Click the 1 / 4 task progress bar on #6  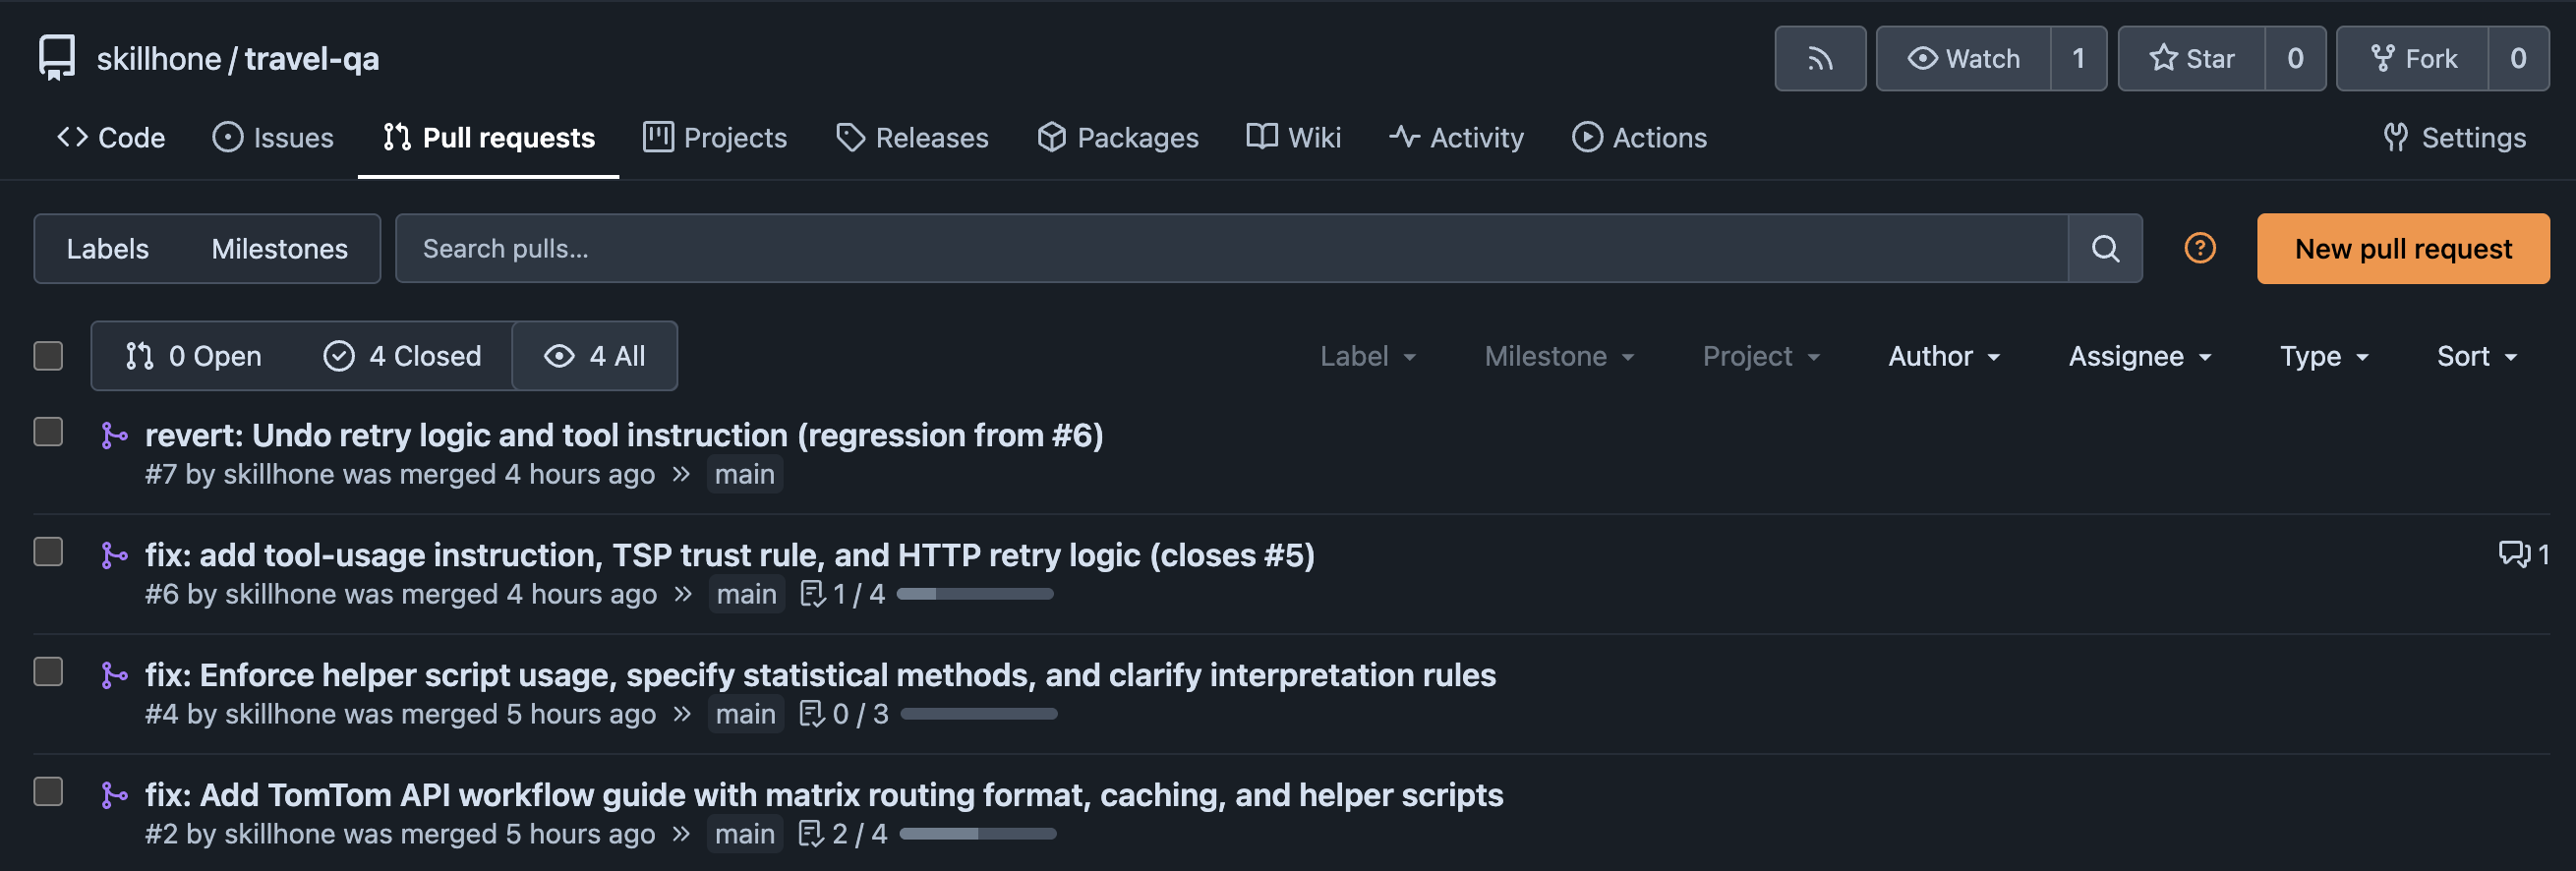pyautogui.click(x=975, y=594)
